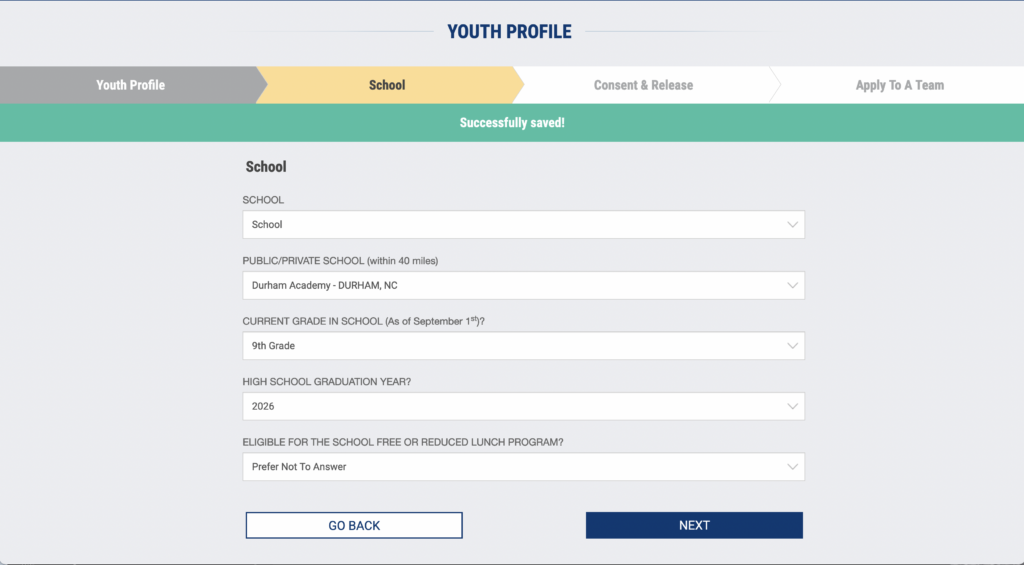
Task: Jump to the Consent & Release step
Action: pos(643,85)
